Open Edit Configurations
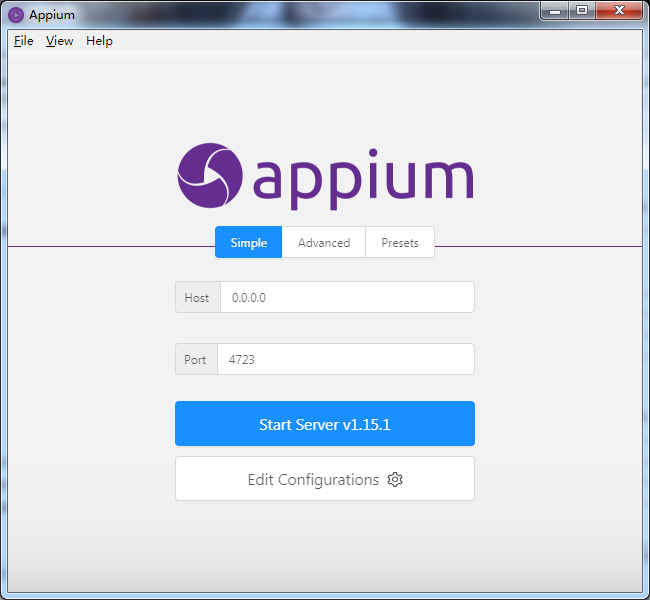 click(x=325, y=479)
